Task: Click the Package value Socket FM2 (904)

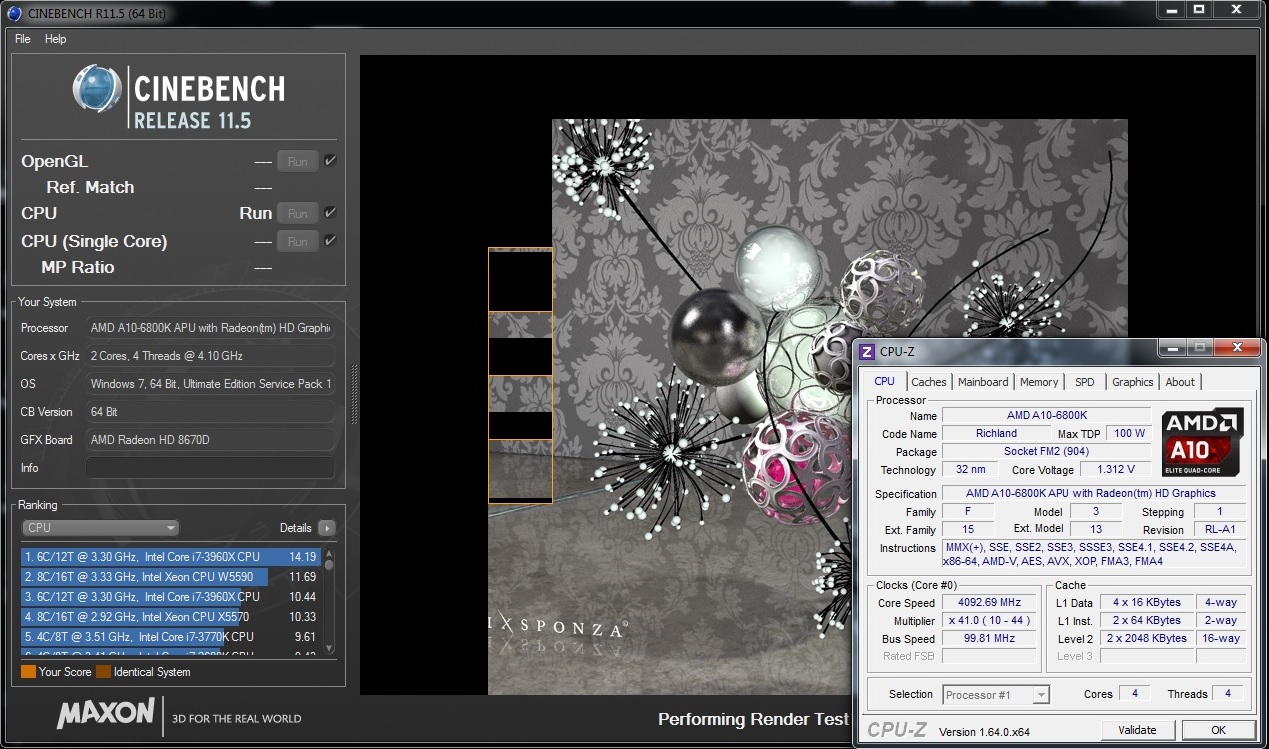Action: coord(1046,452)
